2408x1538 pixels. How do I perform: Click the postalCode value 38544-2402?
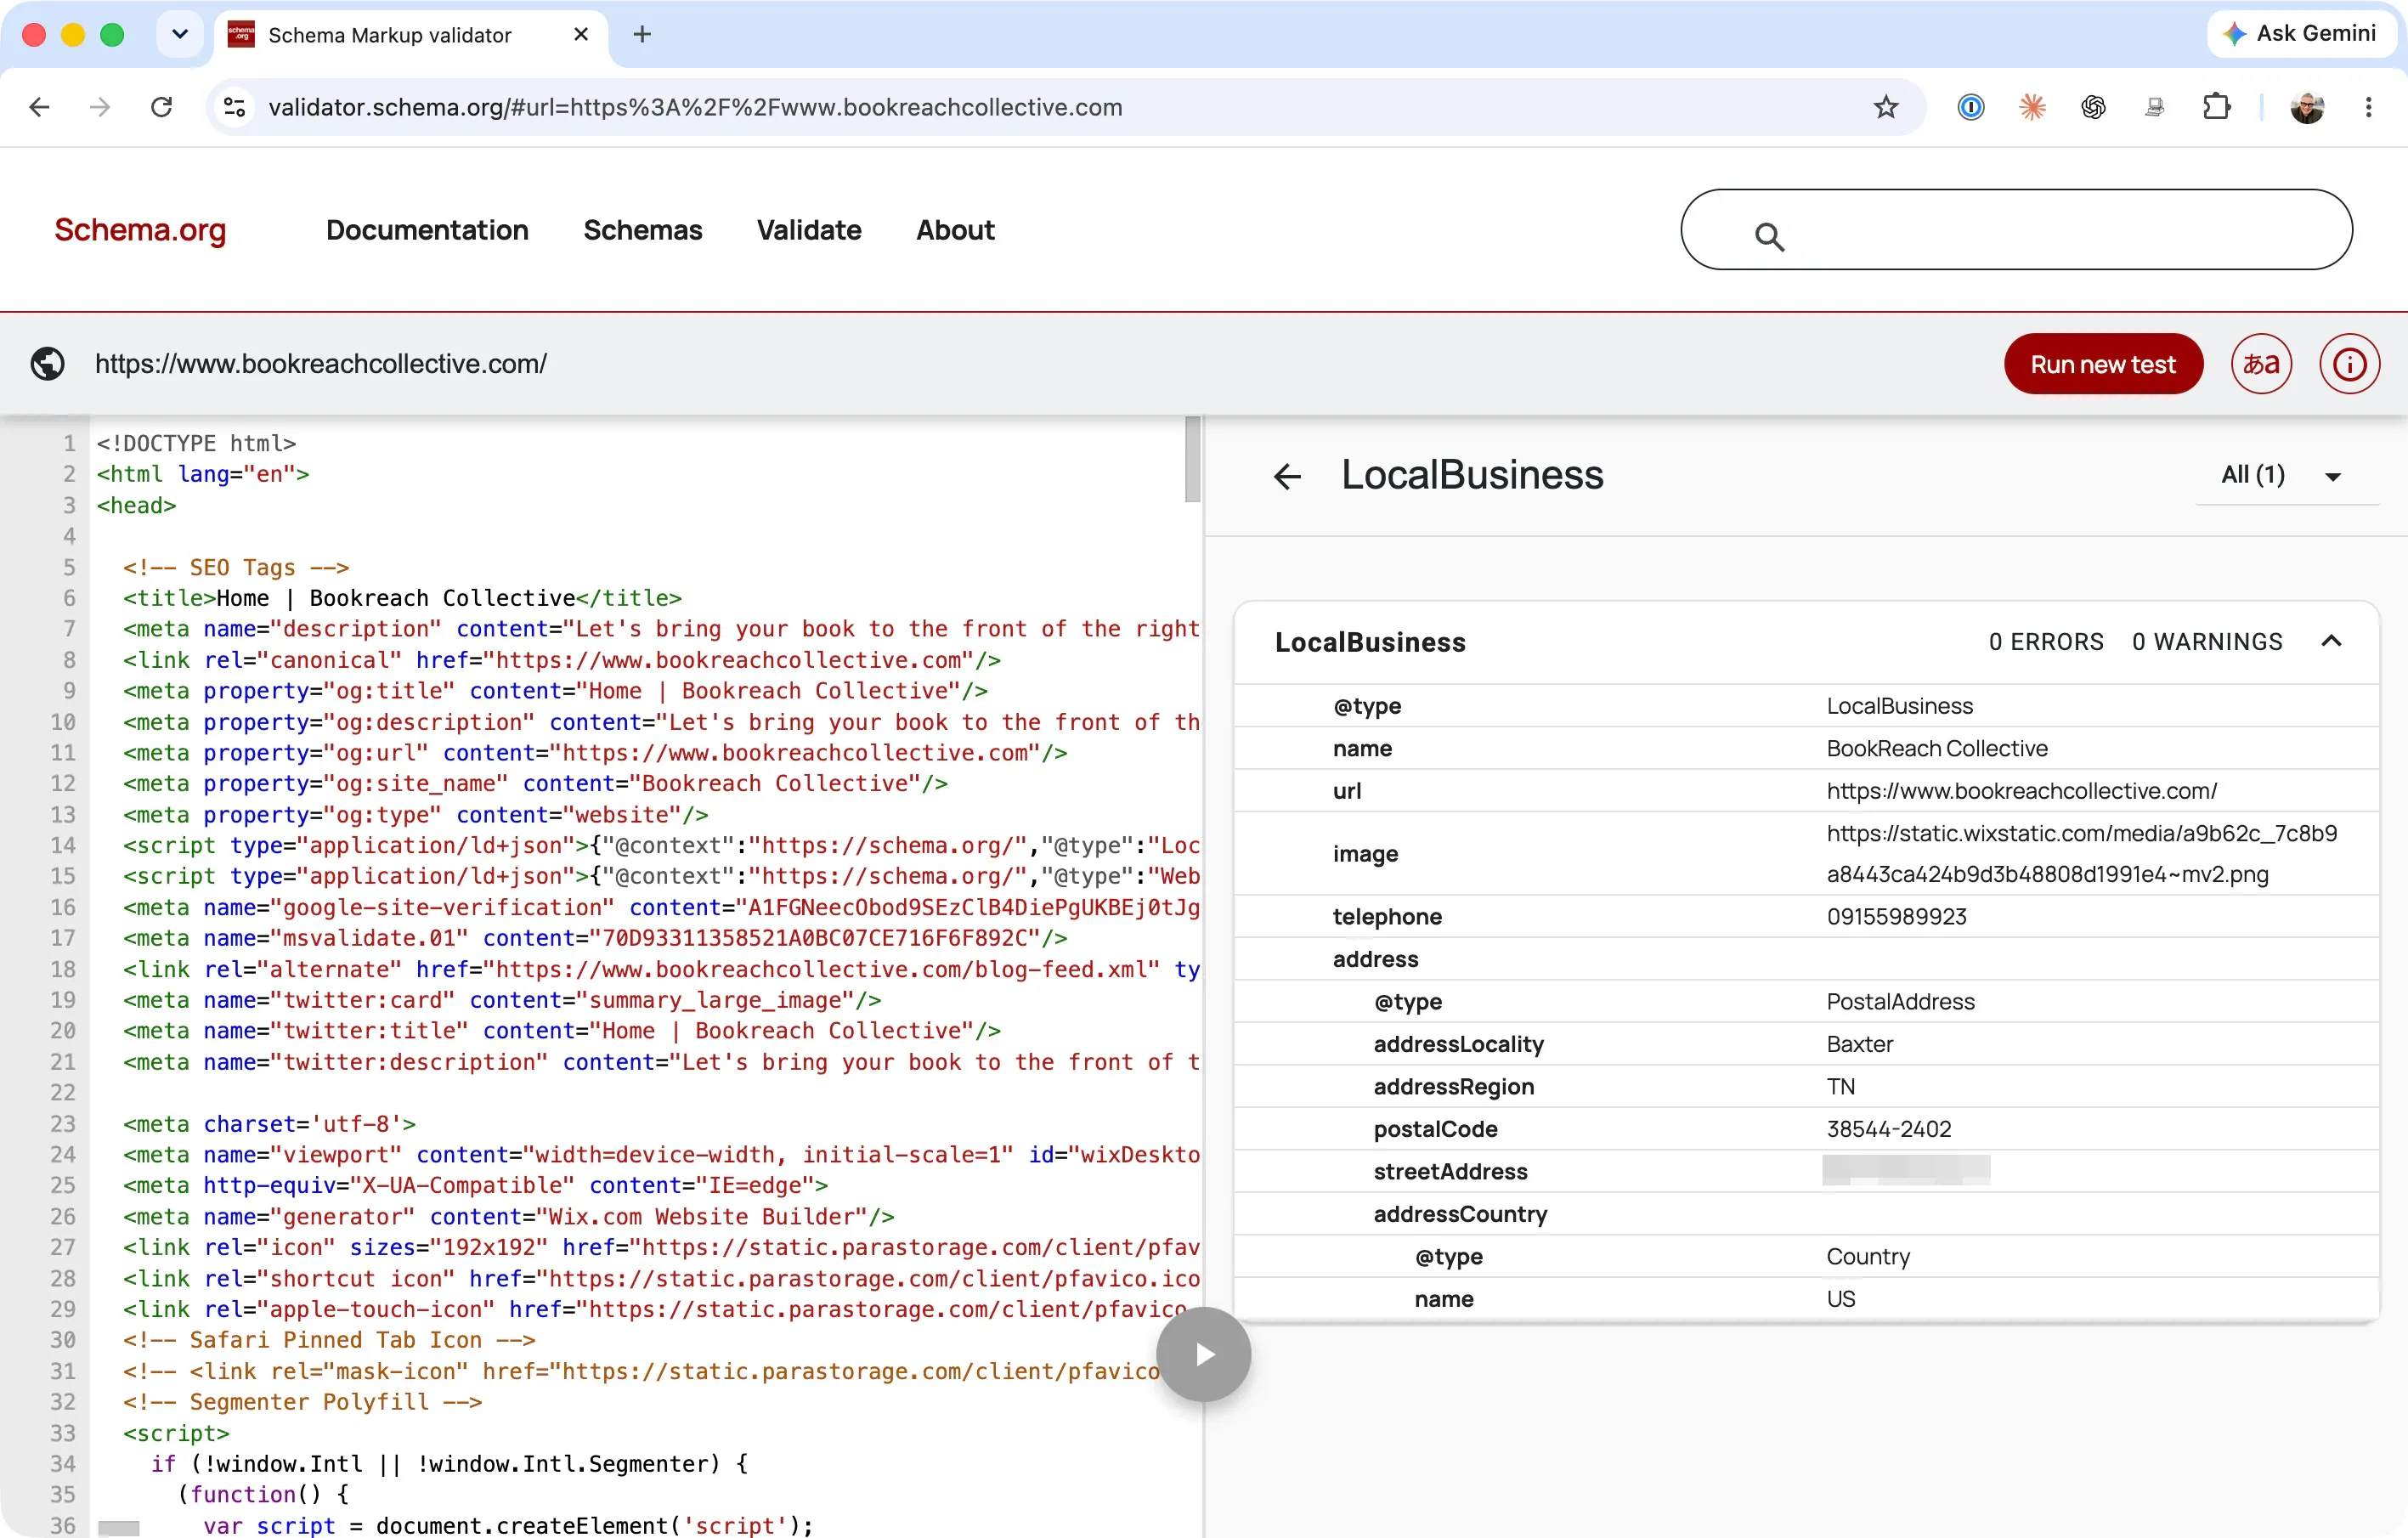pyautogui.click(x=1889, y=1129)
